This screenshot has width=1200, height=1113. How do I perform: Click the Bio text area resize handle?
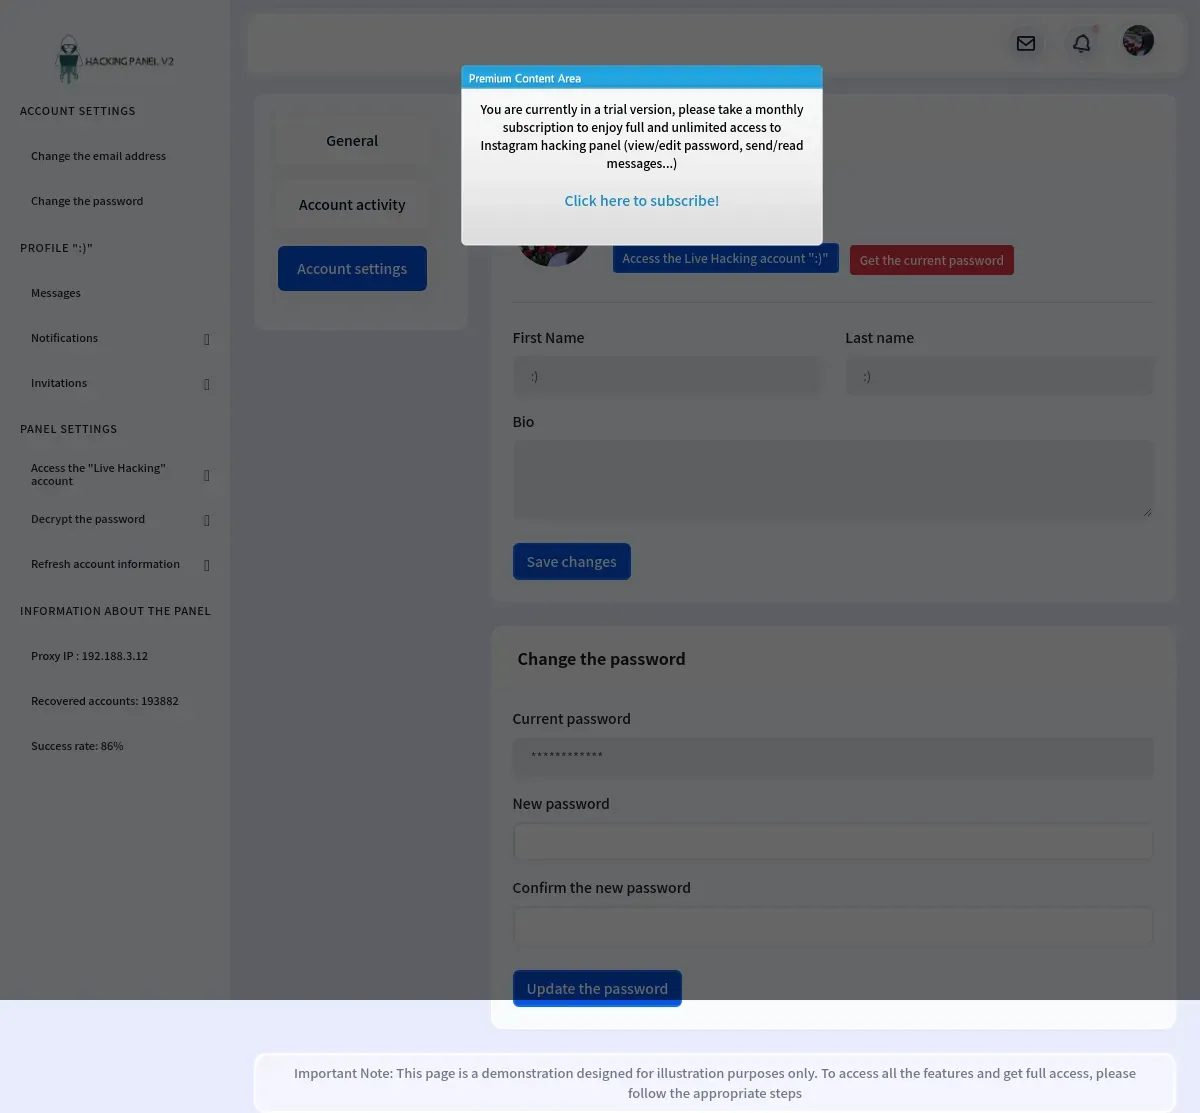(1147, 512)
